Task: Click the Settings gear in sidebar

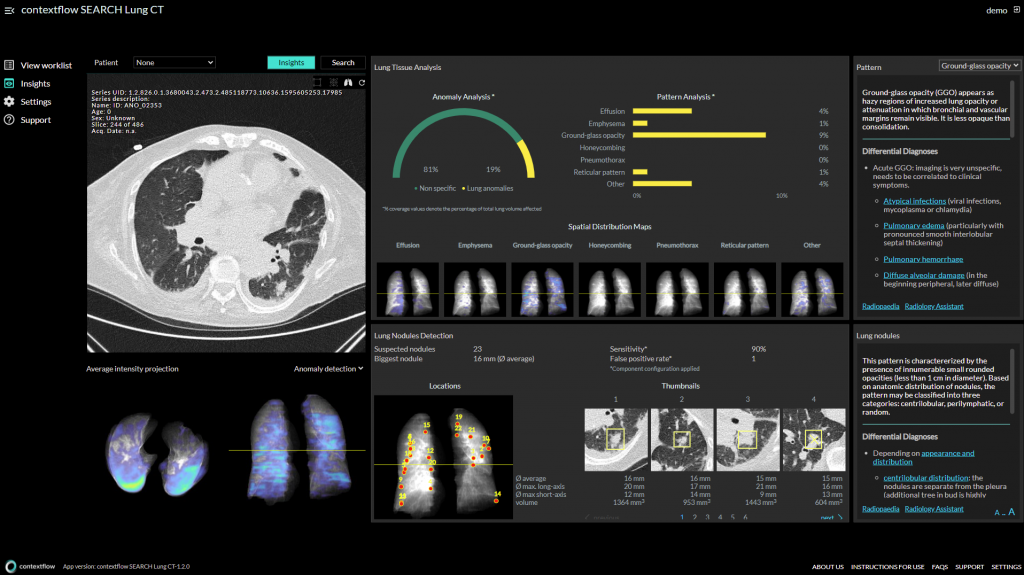Action: (x=9, y=102)
